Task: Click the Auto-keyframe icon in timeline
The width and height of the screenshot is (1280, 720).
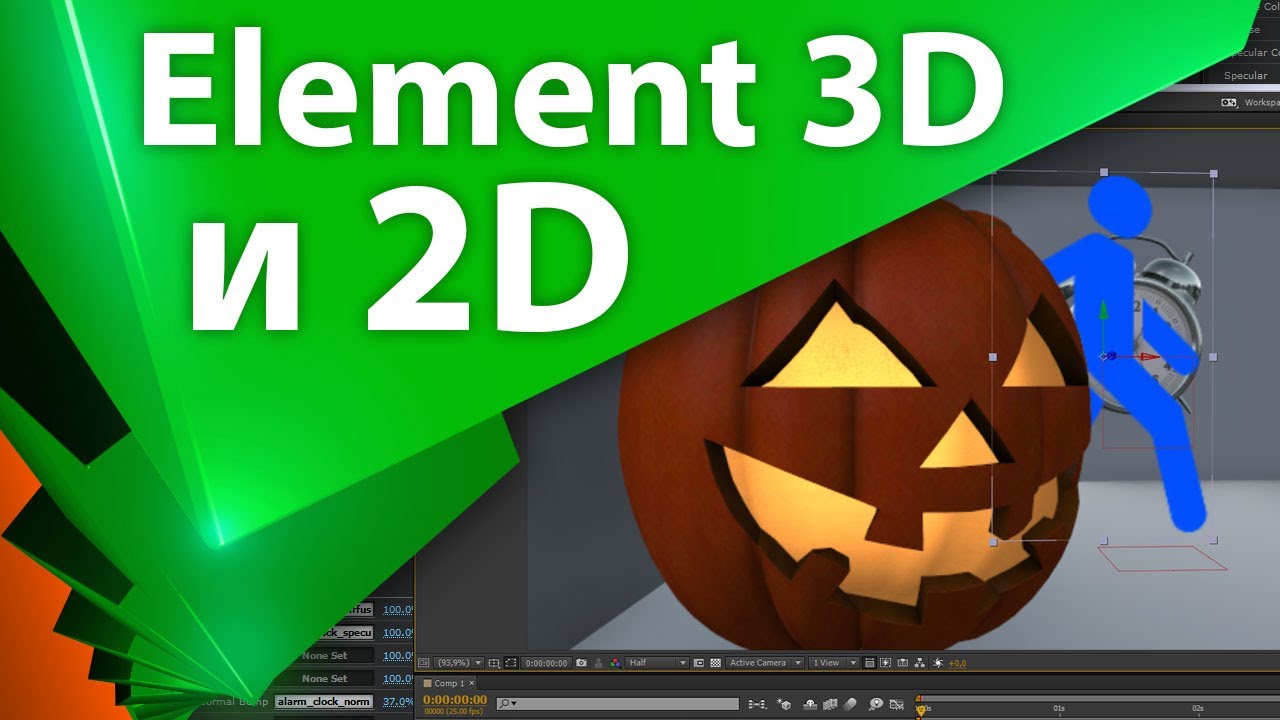Action: 896,704
